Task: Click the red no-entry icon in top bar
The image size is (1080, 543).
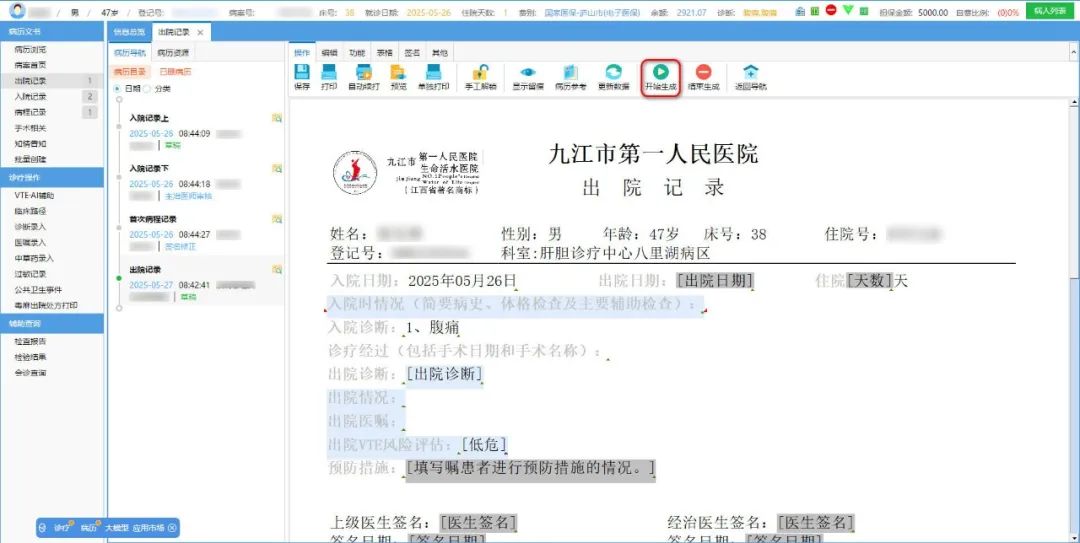Action: click(x=831, y=10)
